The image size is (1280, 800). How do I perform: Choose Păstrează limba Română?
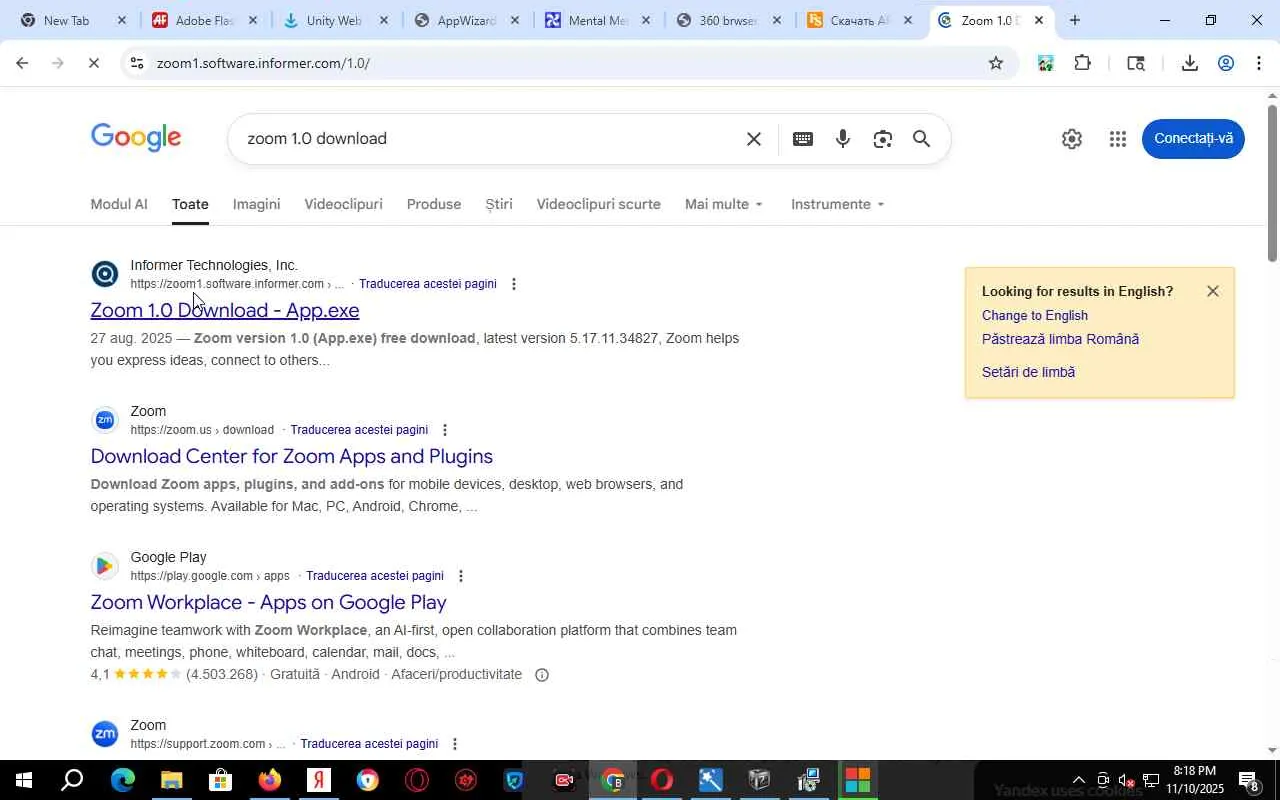pos(1060,339)
